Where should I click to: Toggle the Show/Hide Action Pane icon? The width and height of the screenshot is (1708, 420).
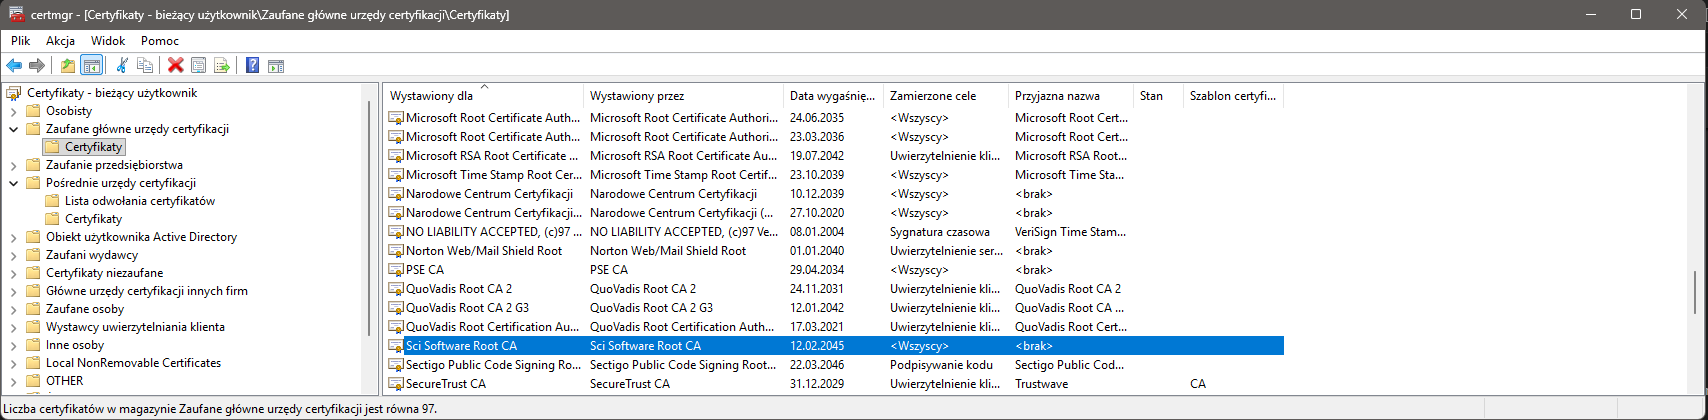pos(276,66)
